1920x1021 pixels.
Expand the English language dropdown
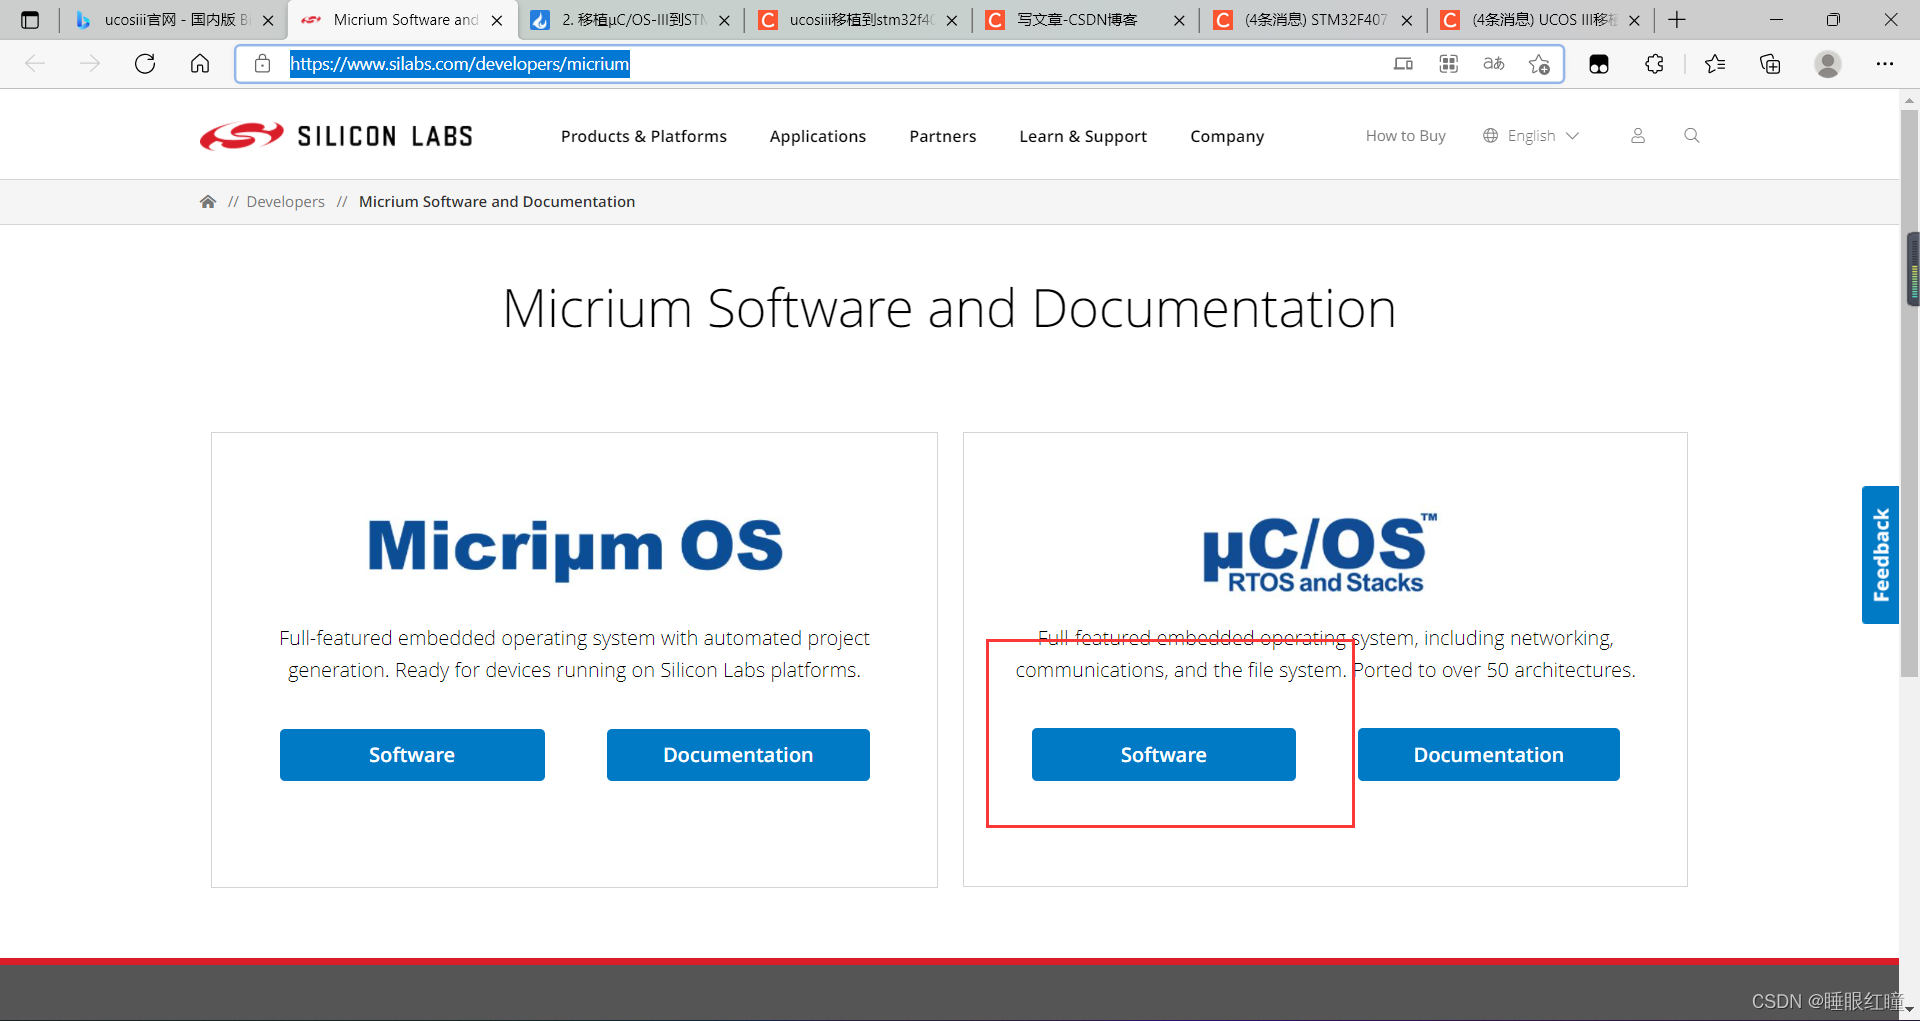click(x=1531, y=136)
